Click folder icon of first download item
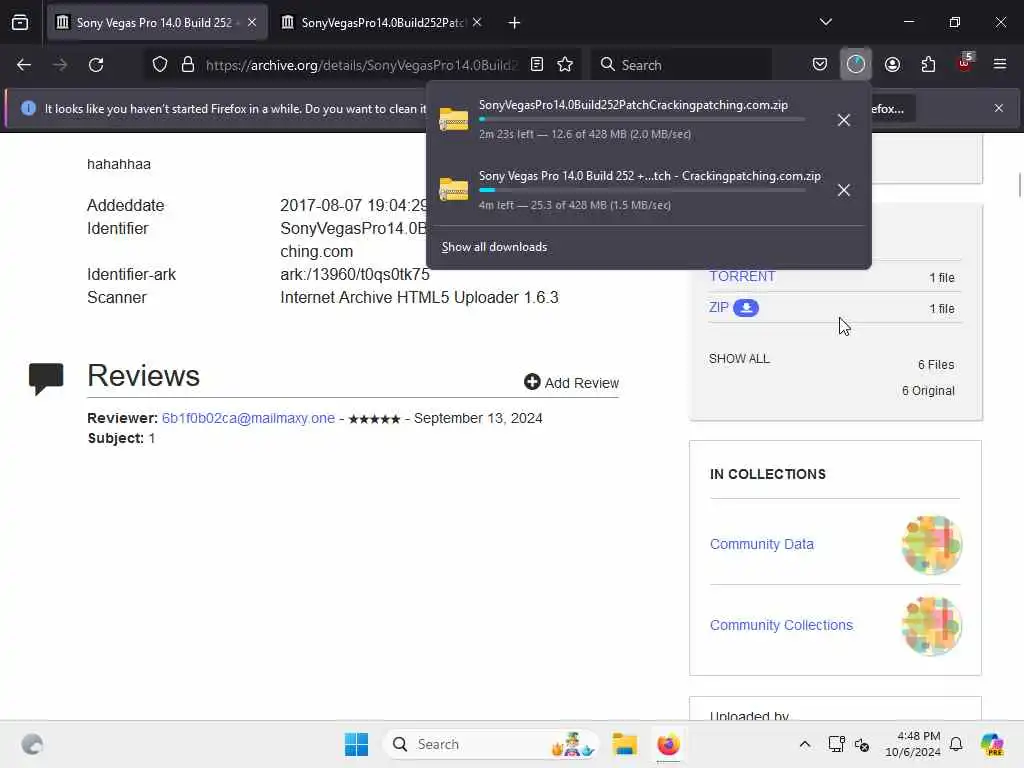The width and height of the screenshot is (1024, 768). click(x=454, y=119)
